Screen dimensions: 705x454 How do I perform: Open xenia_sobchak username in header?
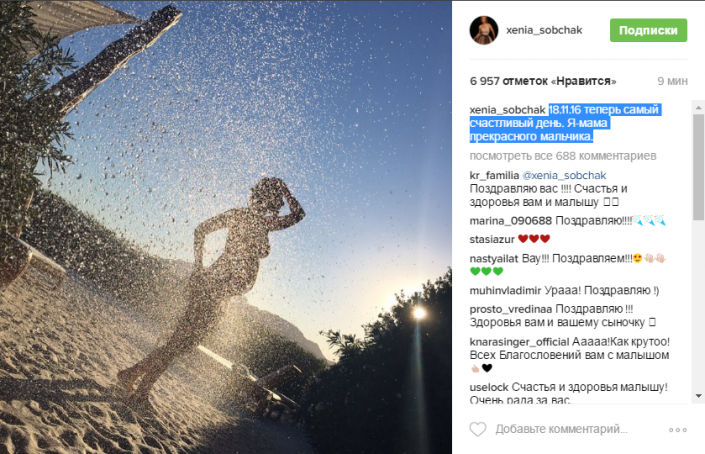pyautogui.click(x=544, y=30)
